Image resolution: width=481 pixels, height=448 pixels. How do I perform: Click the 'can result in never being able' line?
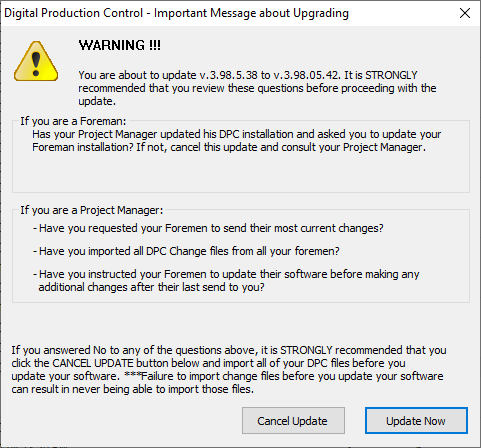click(x=132, y=389)
